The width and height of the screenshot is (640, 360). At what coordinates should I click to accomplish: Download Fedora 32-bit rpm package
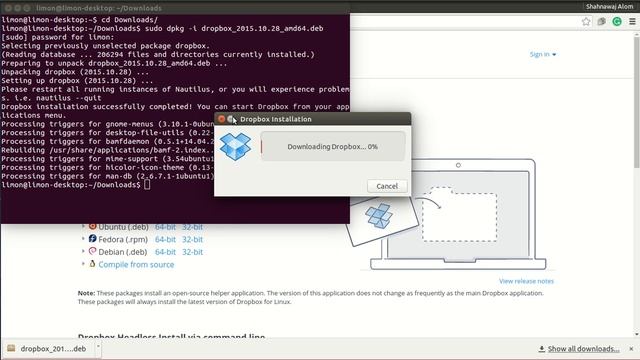pos(192,240)
